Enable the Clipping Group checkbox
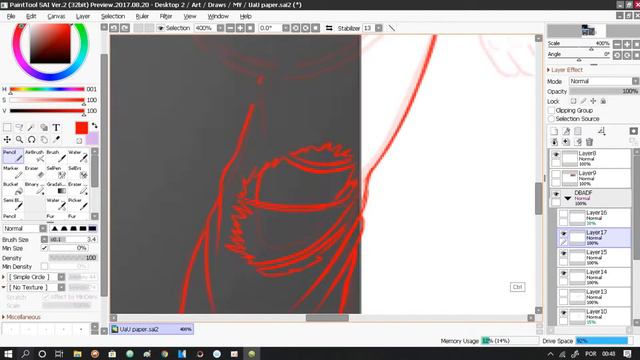640x360 pixels. coord(551,110)
